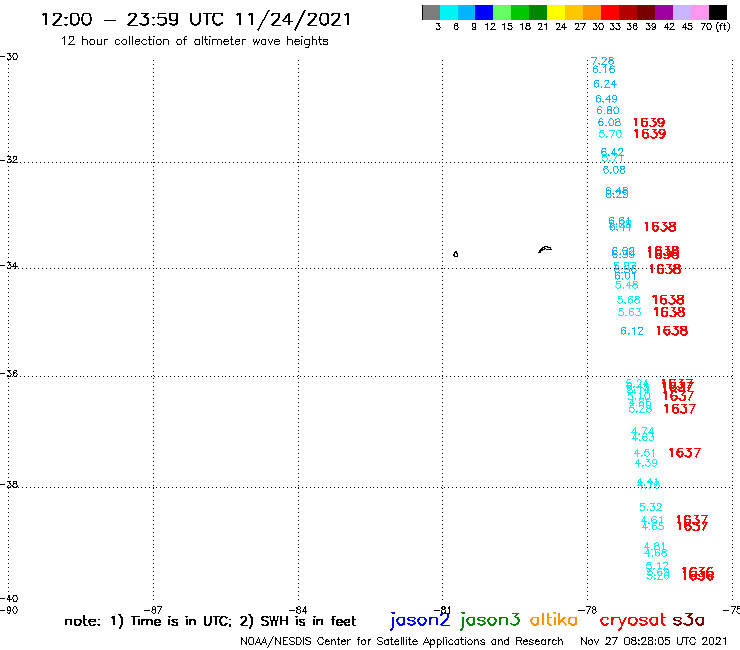This screenshot has width=740, height=650.
Task: Click the blue 'jason2' satellite label
Action: [x=420, y=620]
